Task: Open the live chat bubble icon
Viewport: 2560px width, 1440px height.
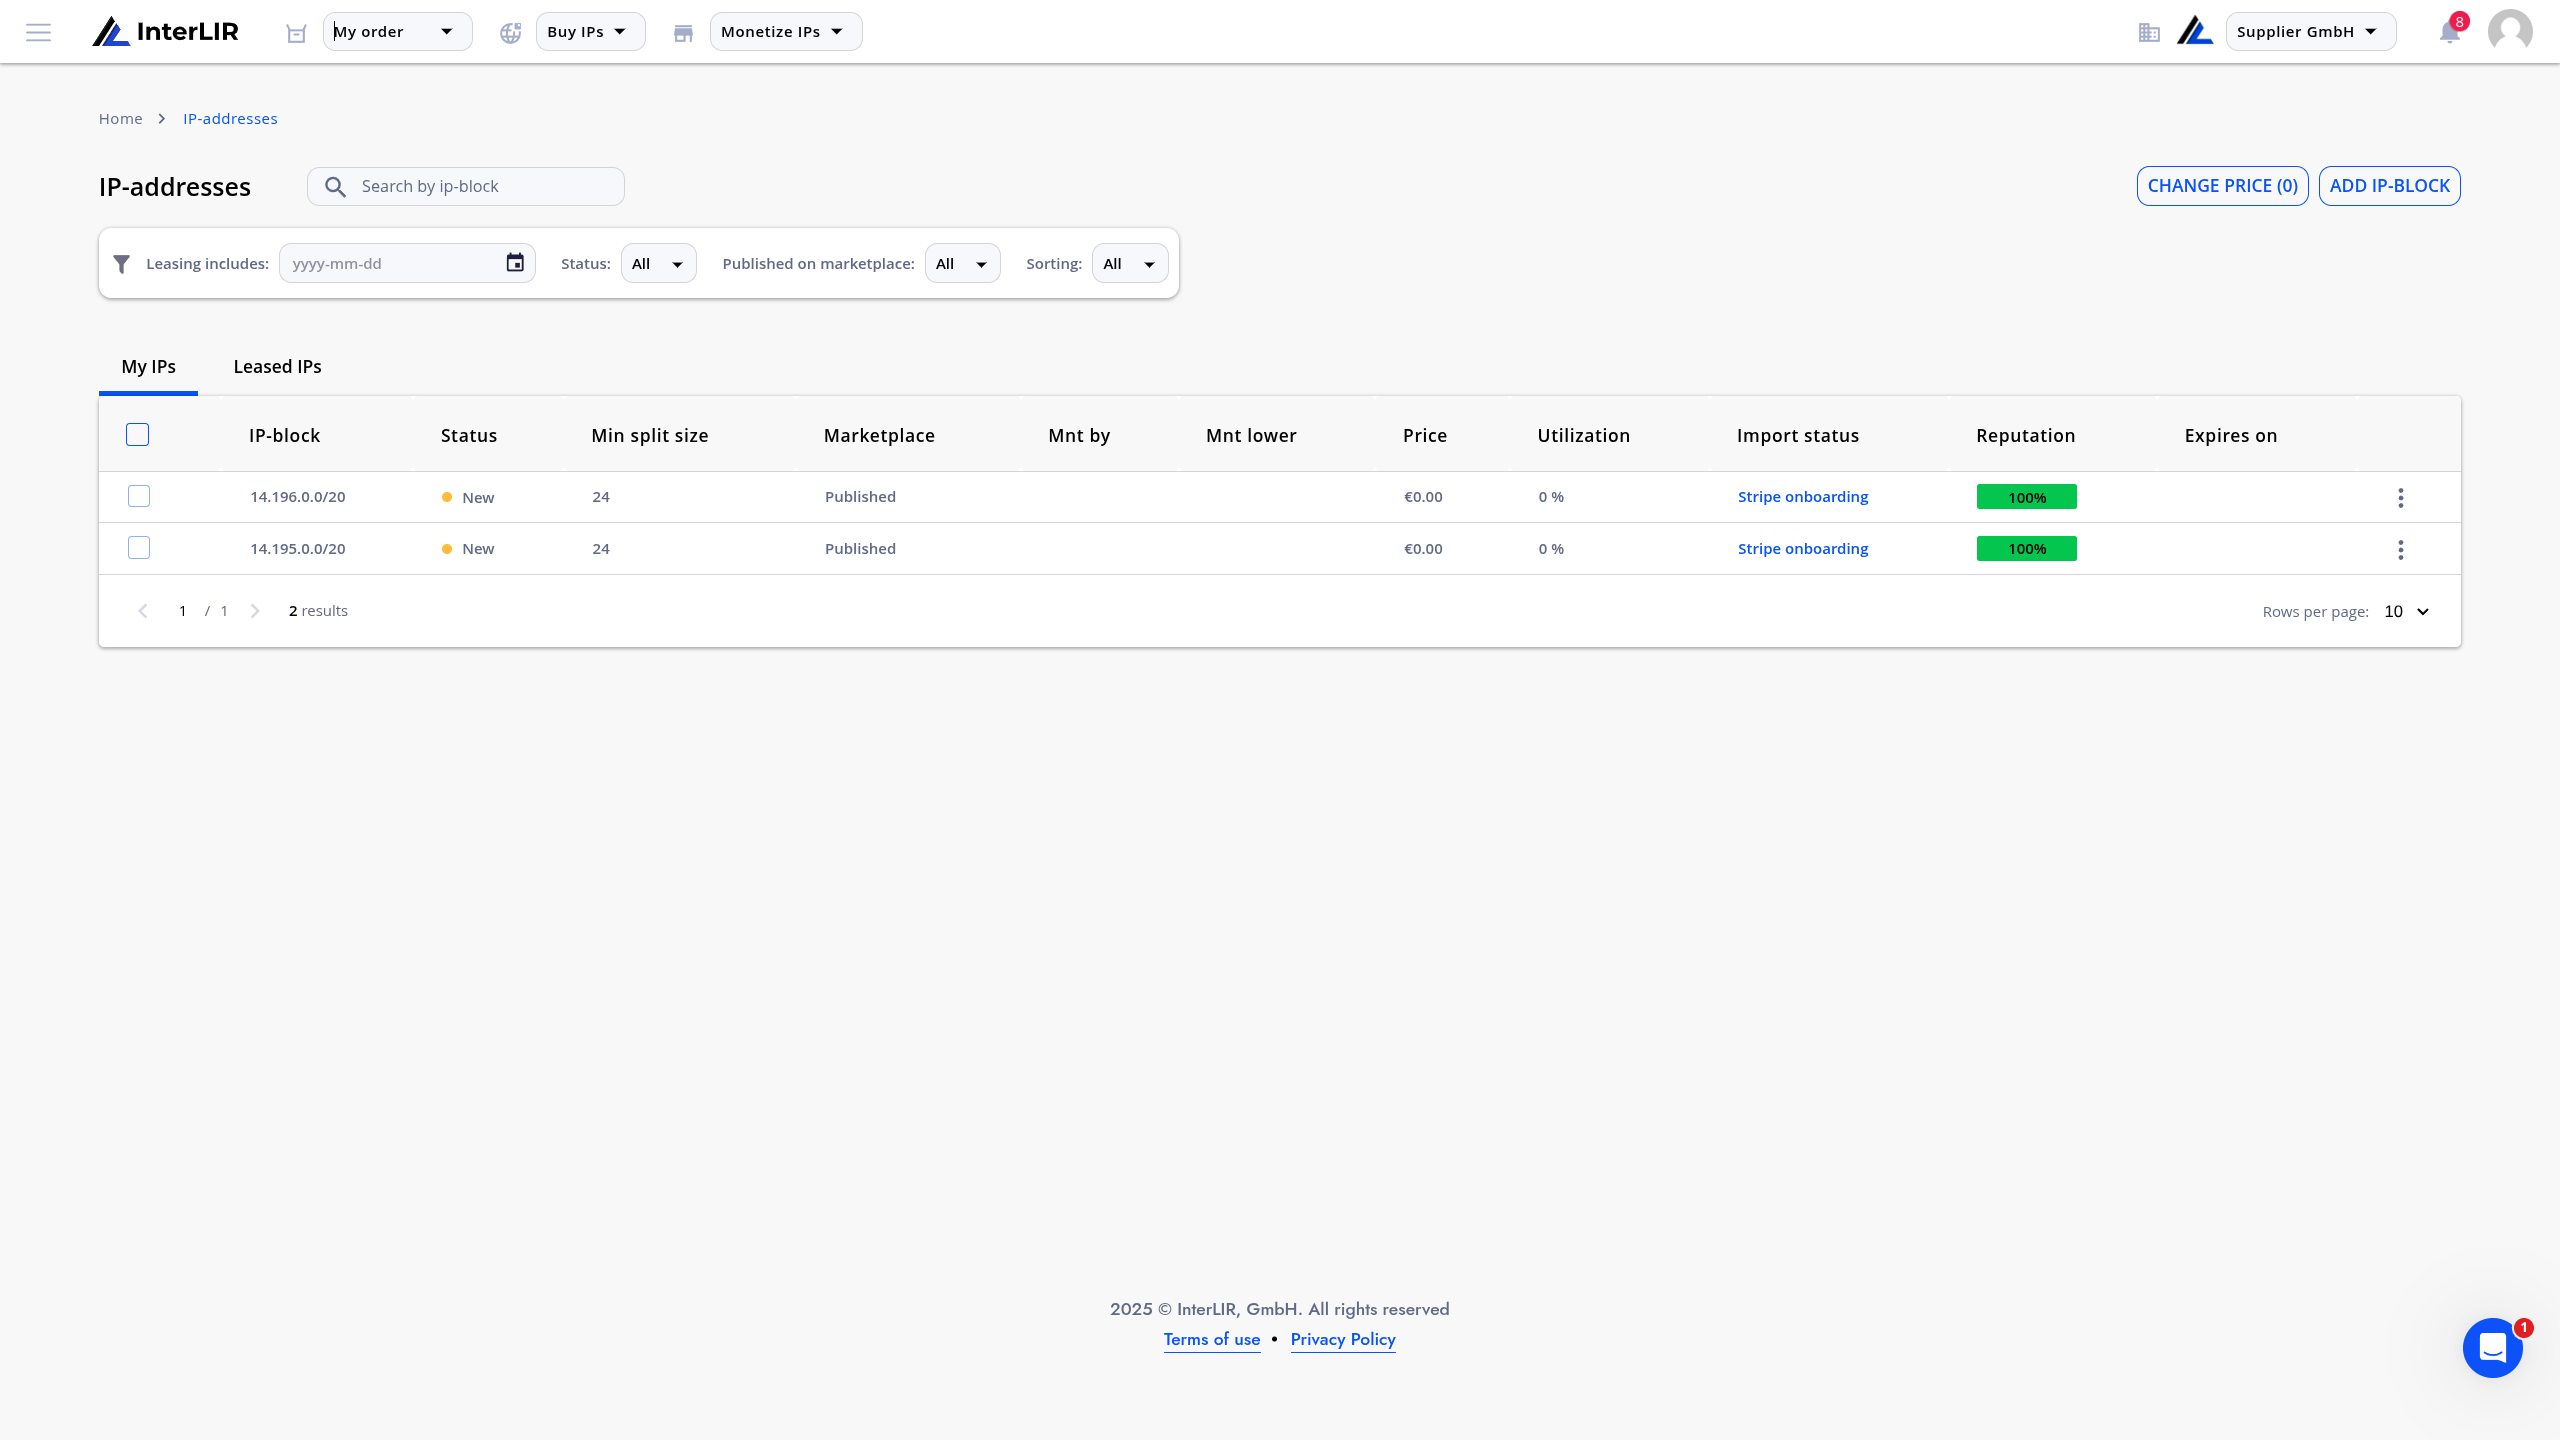Action: [x=2492, y=1348]
